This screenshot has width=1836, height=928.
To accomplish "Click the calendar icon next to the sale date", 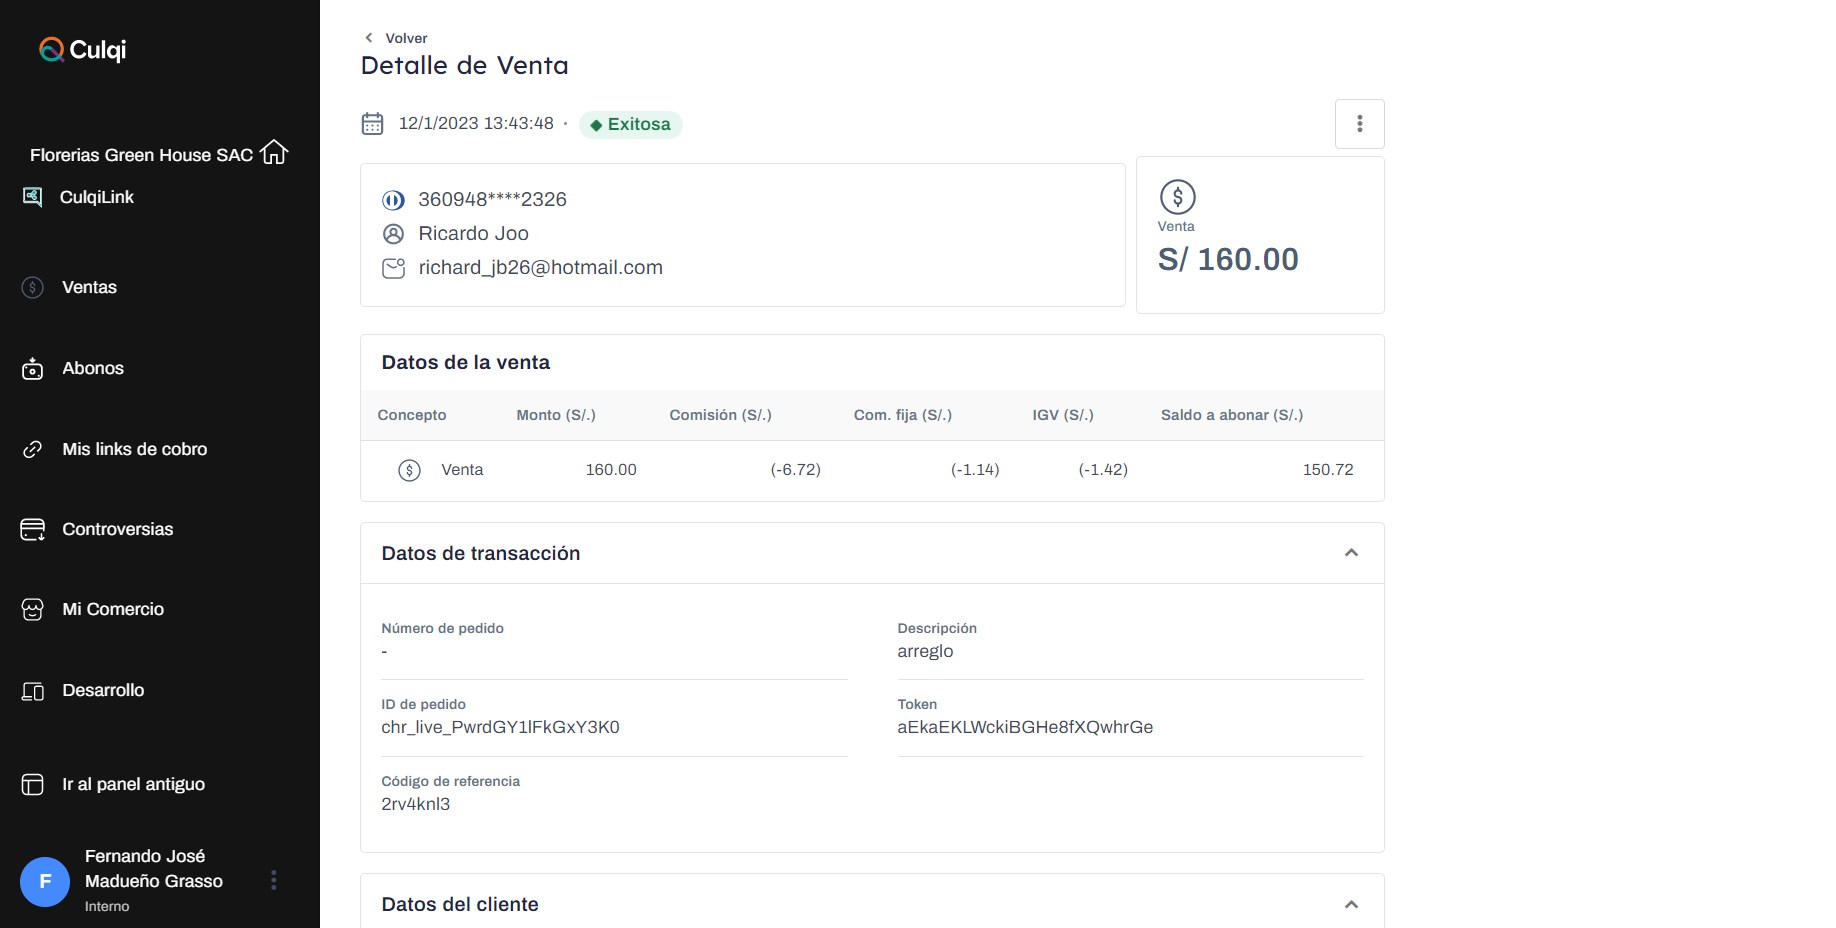I will pos(372,124).
